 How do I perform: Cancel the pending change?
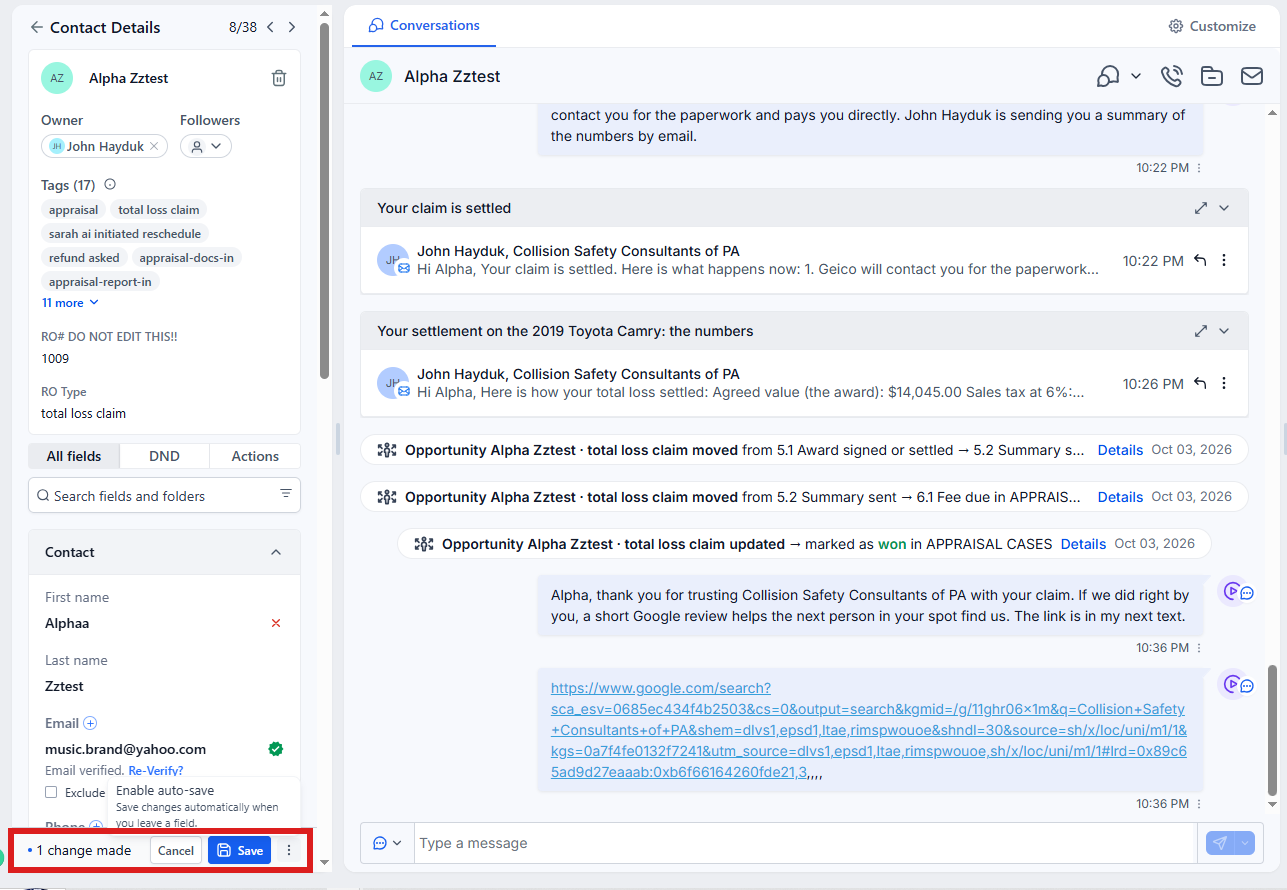pos(176,851)
